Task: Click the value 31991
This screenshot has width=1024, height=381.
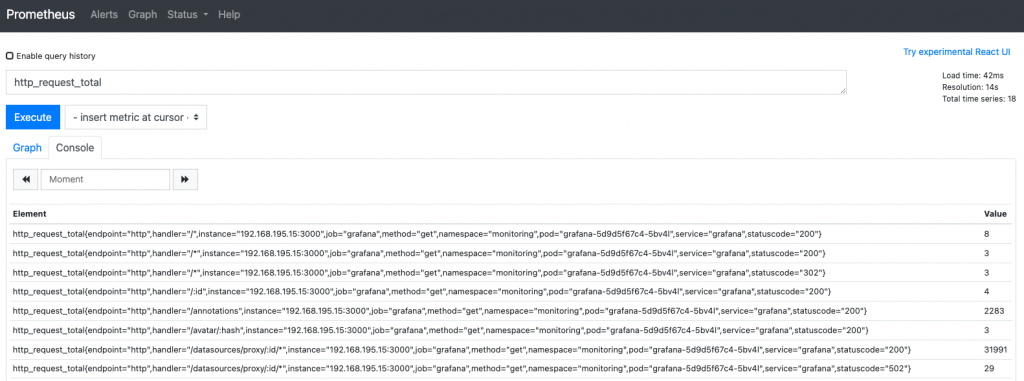Action: [996, 350]
